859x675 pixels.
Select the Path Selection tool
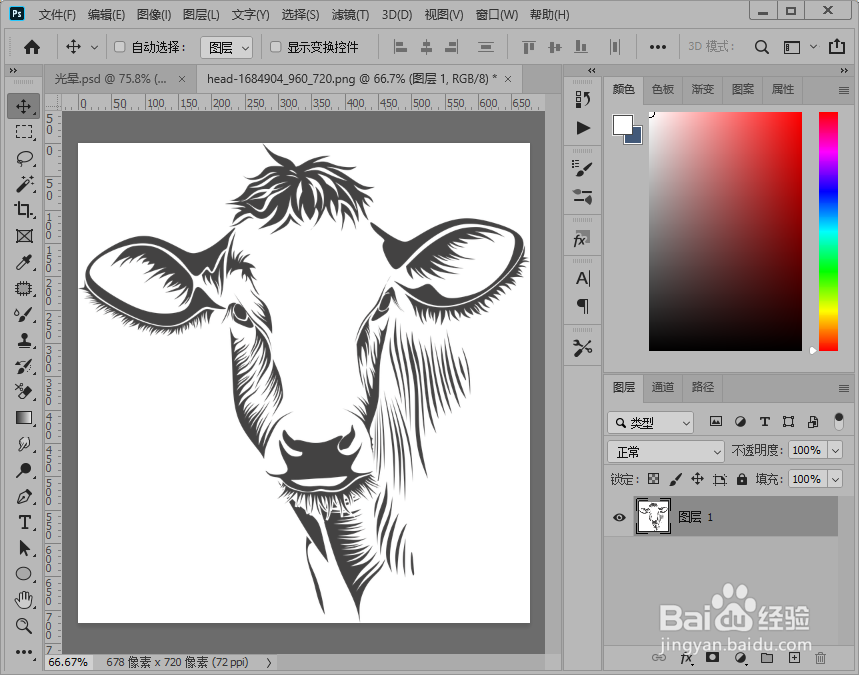pyautogui.click(x=24, y=548)
